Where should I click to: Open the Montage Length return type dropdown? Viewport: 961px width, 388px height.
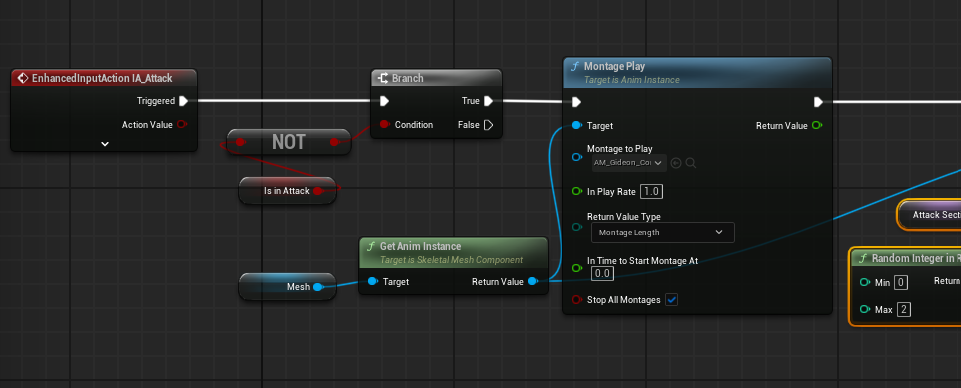(663, 233)
